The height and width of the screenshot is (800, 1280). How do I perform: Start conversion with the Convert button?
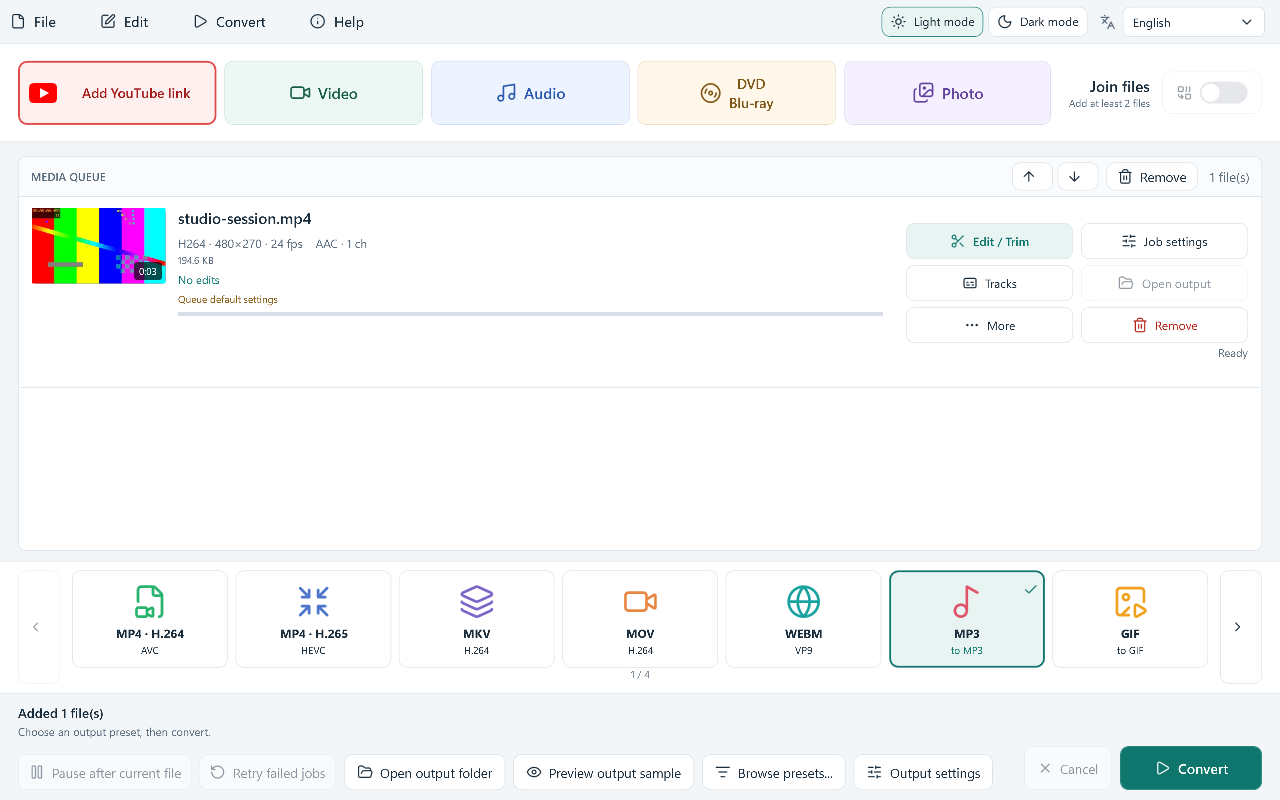tap(1191, 769)
